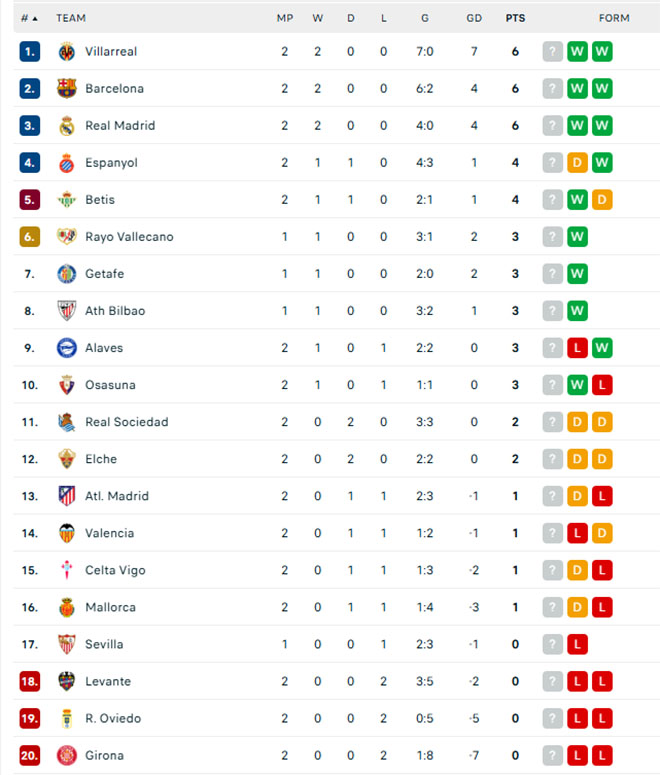Open the Alaves team crest
Viewport: 660px width, 775px height.
pyautogui.click(x=67, y=348)
